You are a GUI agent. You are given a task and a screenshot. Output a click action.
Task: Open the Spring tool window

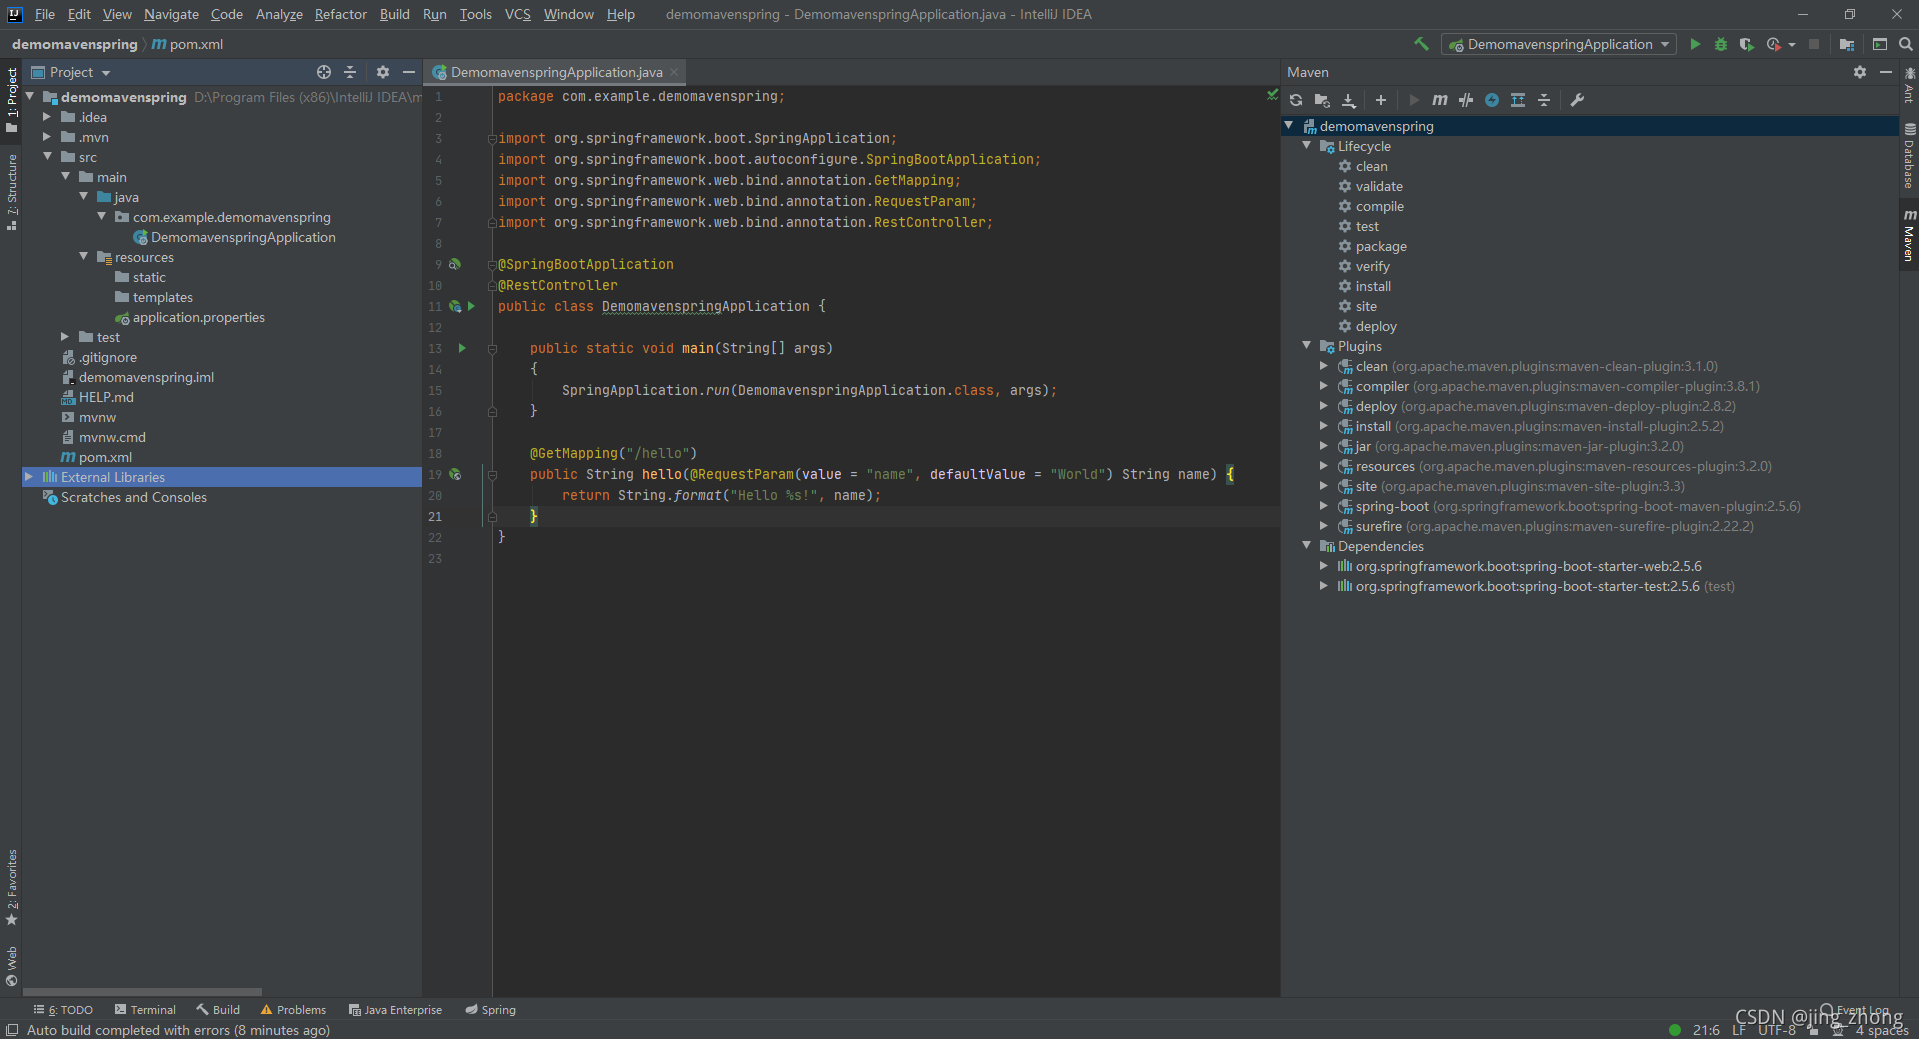coord(490,1010)
